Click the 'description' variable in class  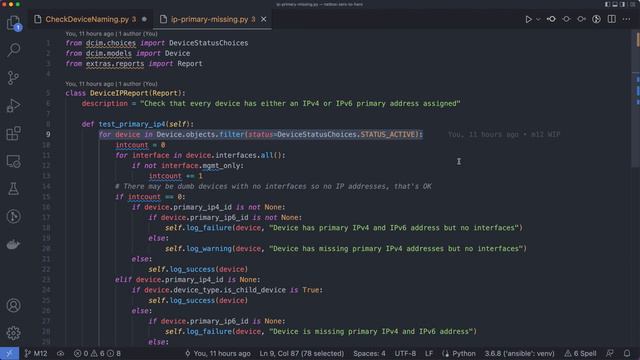click(x=104, y=104)
